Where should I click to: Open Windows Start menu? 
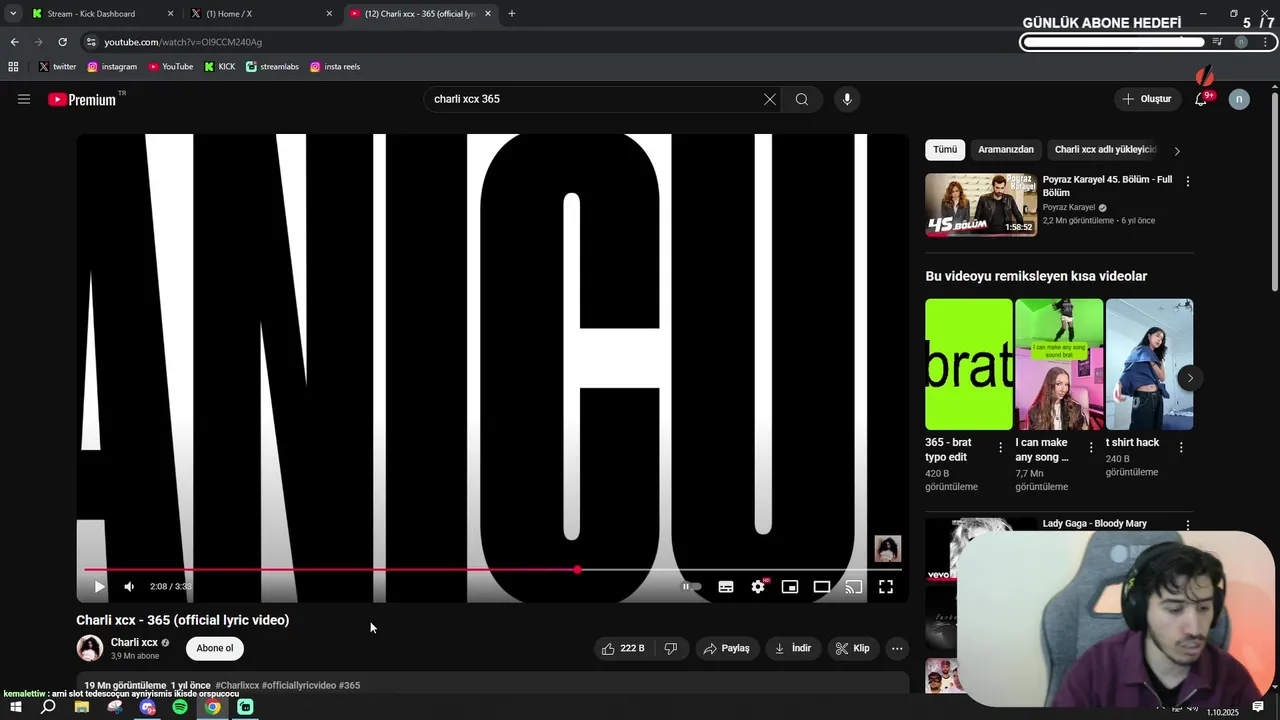(15, 708)
